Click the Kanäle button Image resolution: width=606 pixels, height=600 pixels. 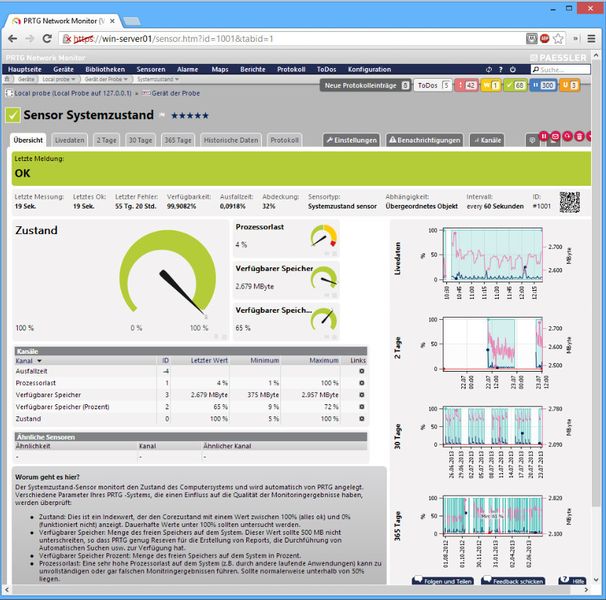pyautogui.click(x=487, y=140)
